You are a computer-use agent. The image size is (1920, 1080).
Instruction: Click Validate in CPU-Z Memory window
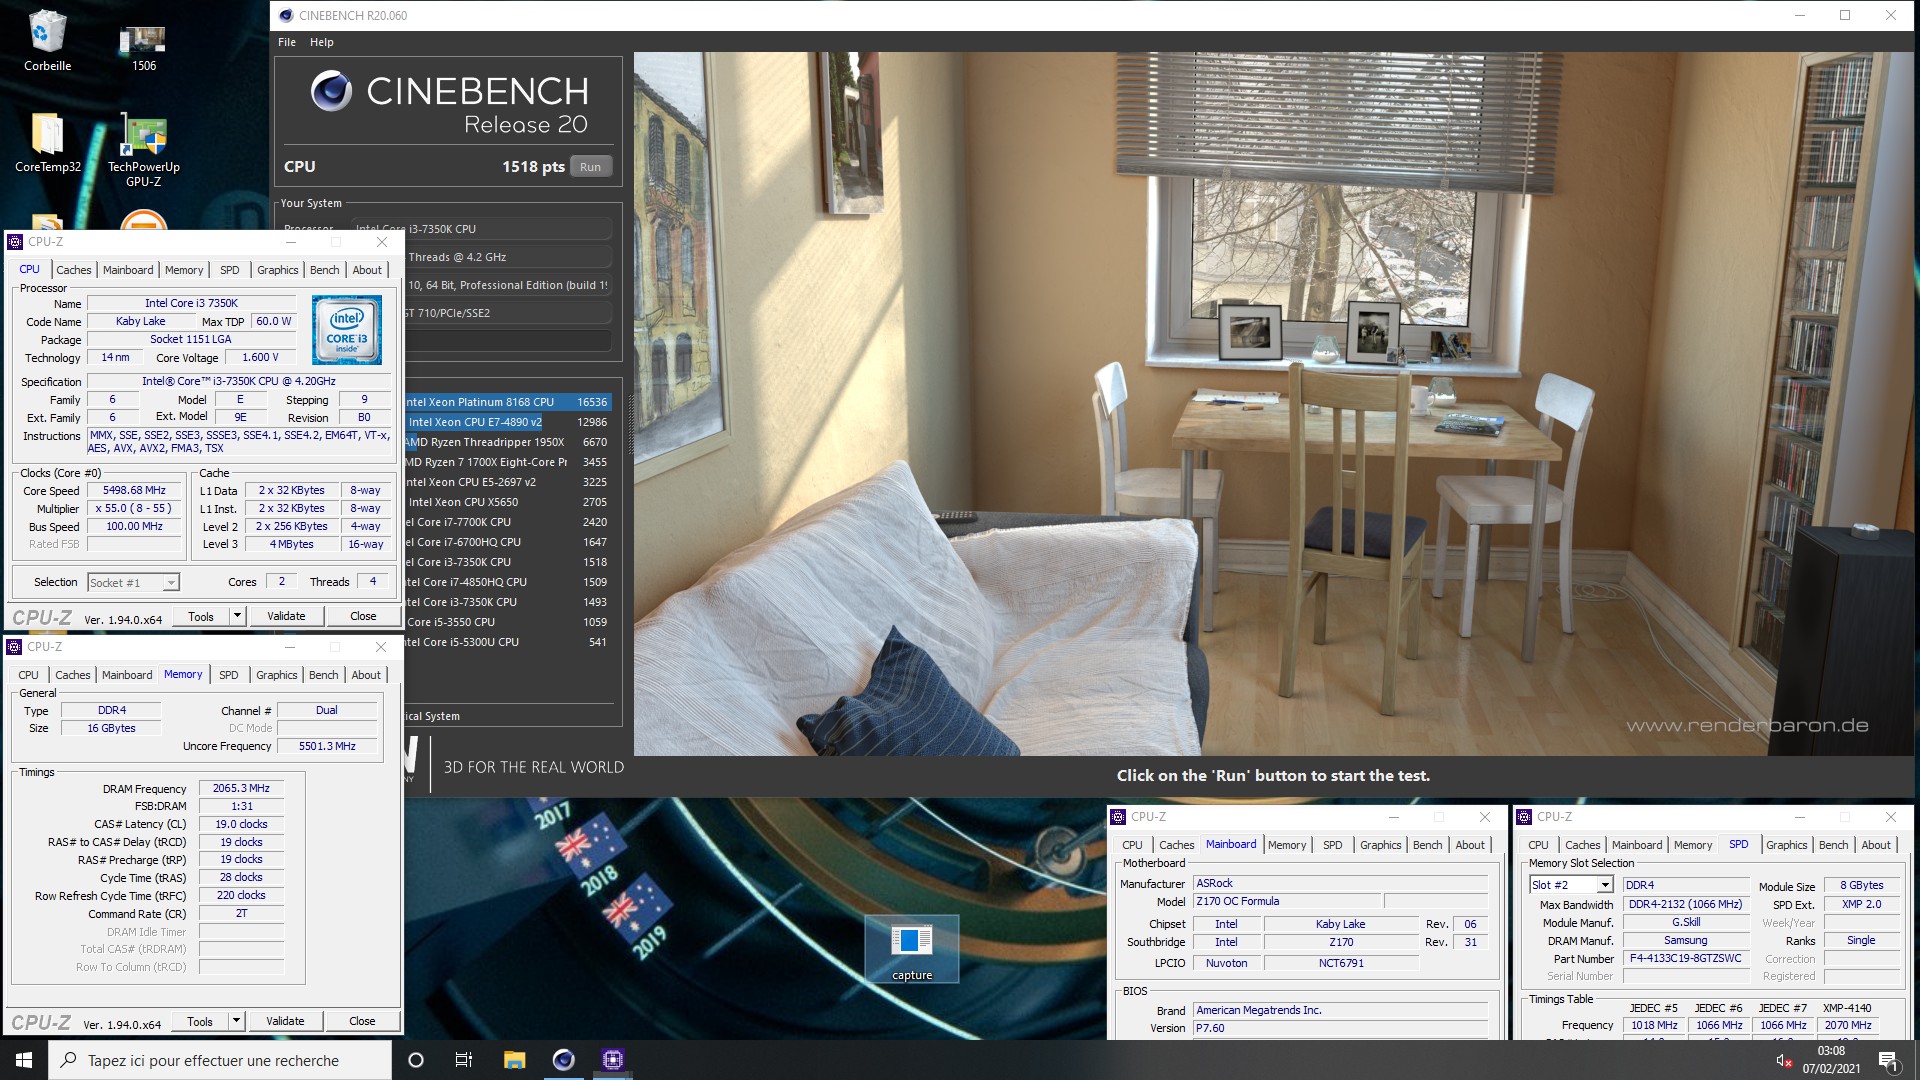(285, 1021)
